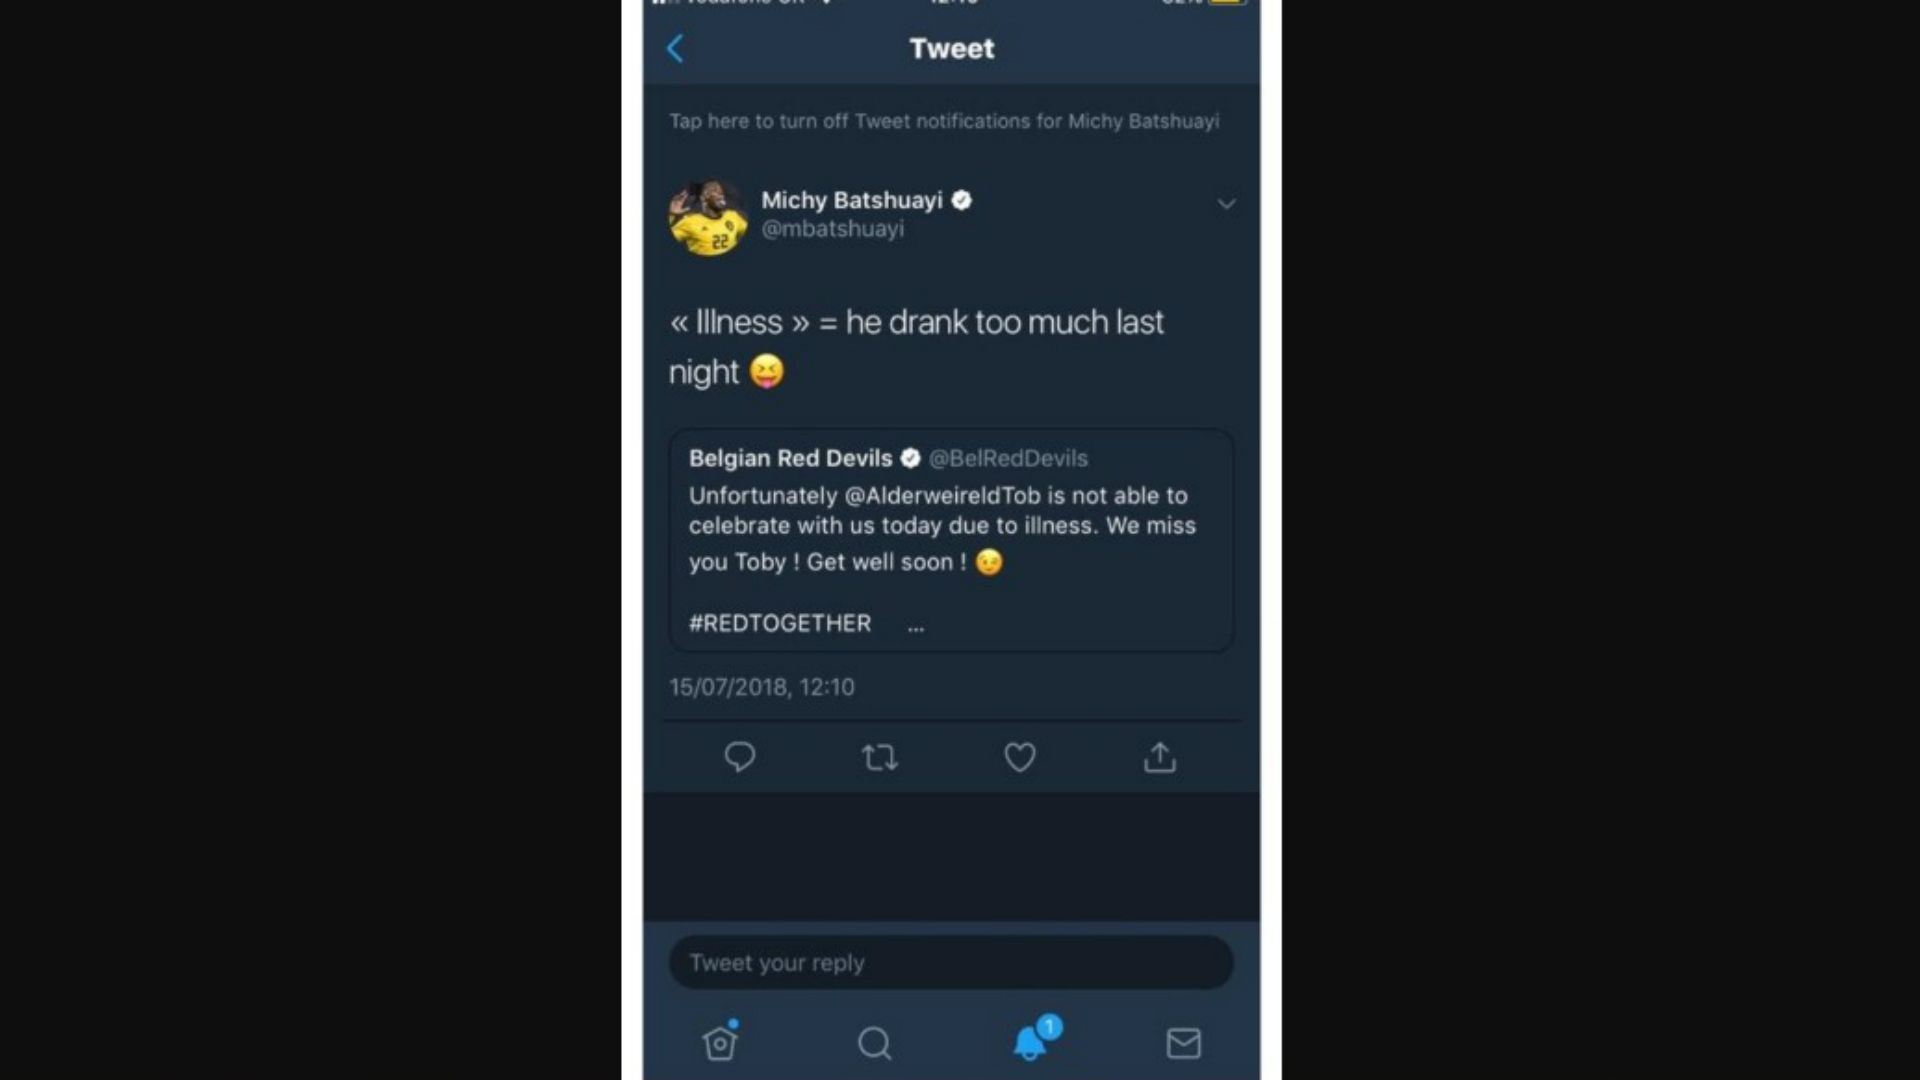Screen dimensions: 1920x1080
Task: Tap the share tweet icon
Action: pyautogui.click(x=1160, y=757)
